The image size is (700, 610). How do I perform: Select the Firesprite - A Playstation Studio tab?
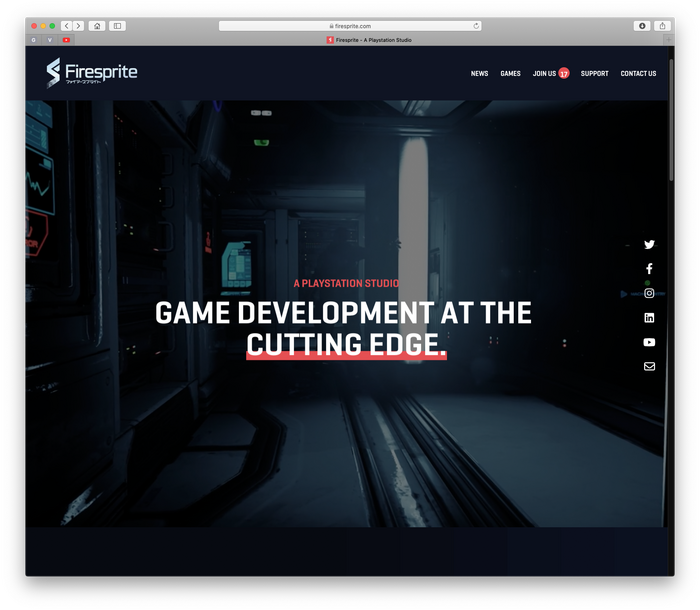pyautogui.click(x=369, y=40)
